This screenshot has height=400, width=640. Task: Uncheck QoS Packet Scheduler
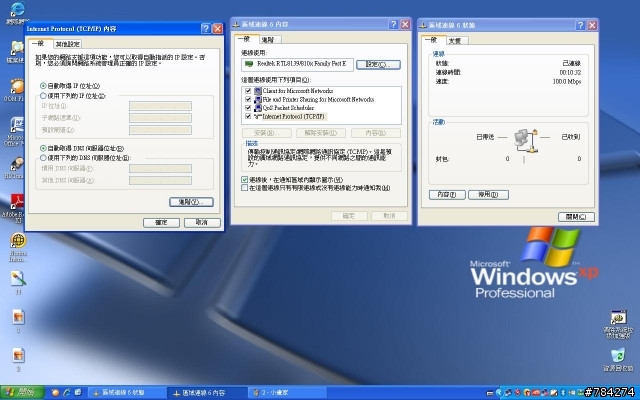pos(248,108)
